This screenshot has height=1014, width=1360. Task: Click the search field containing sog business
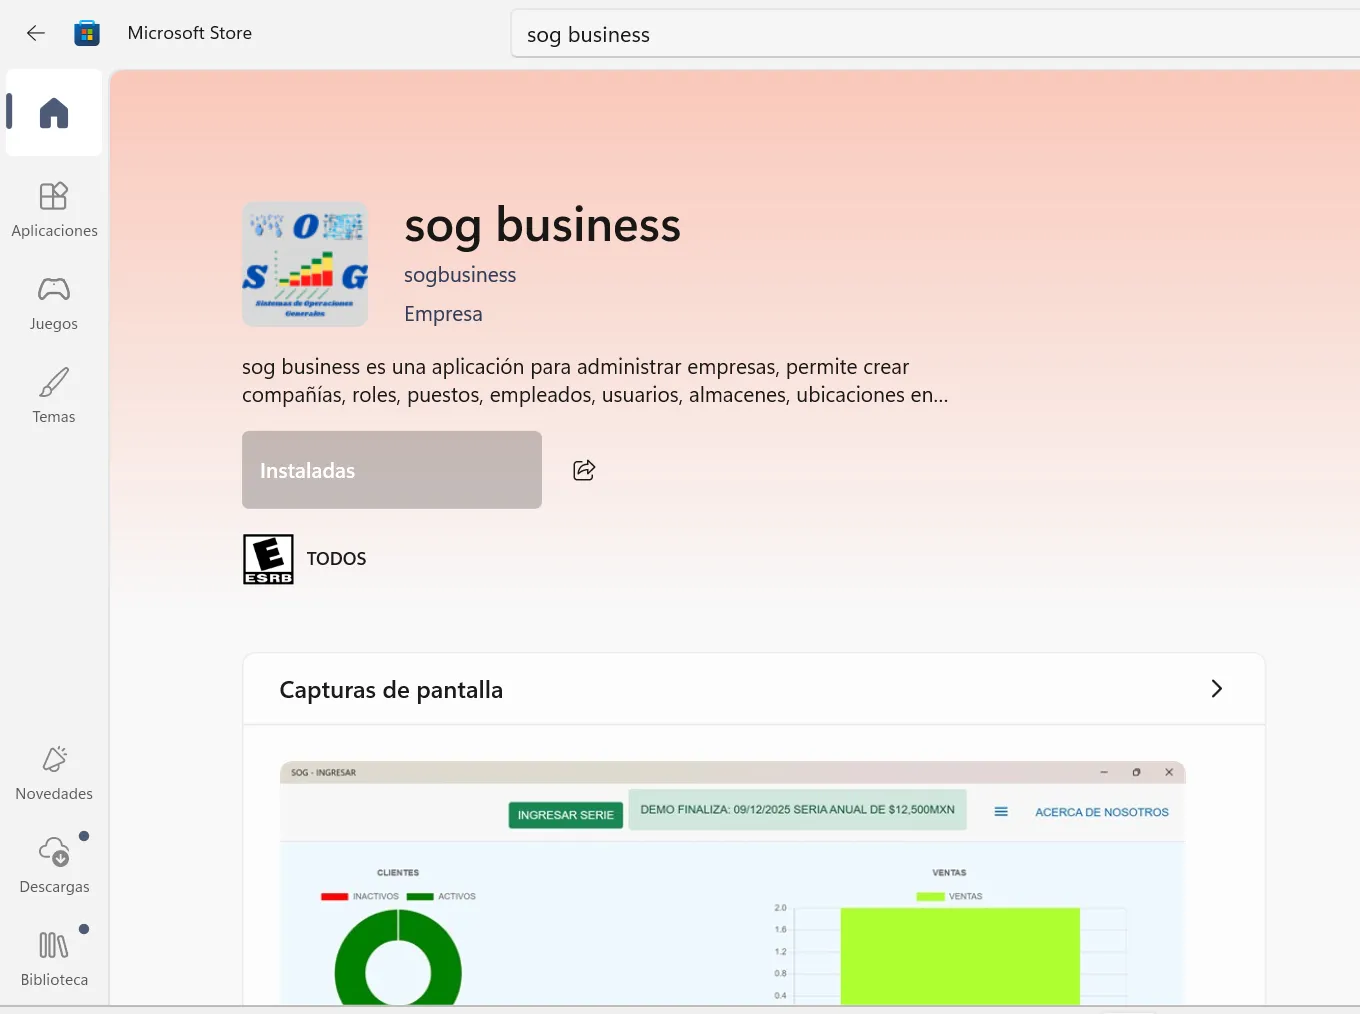click(x=935, y=35)
